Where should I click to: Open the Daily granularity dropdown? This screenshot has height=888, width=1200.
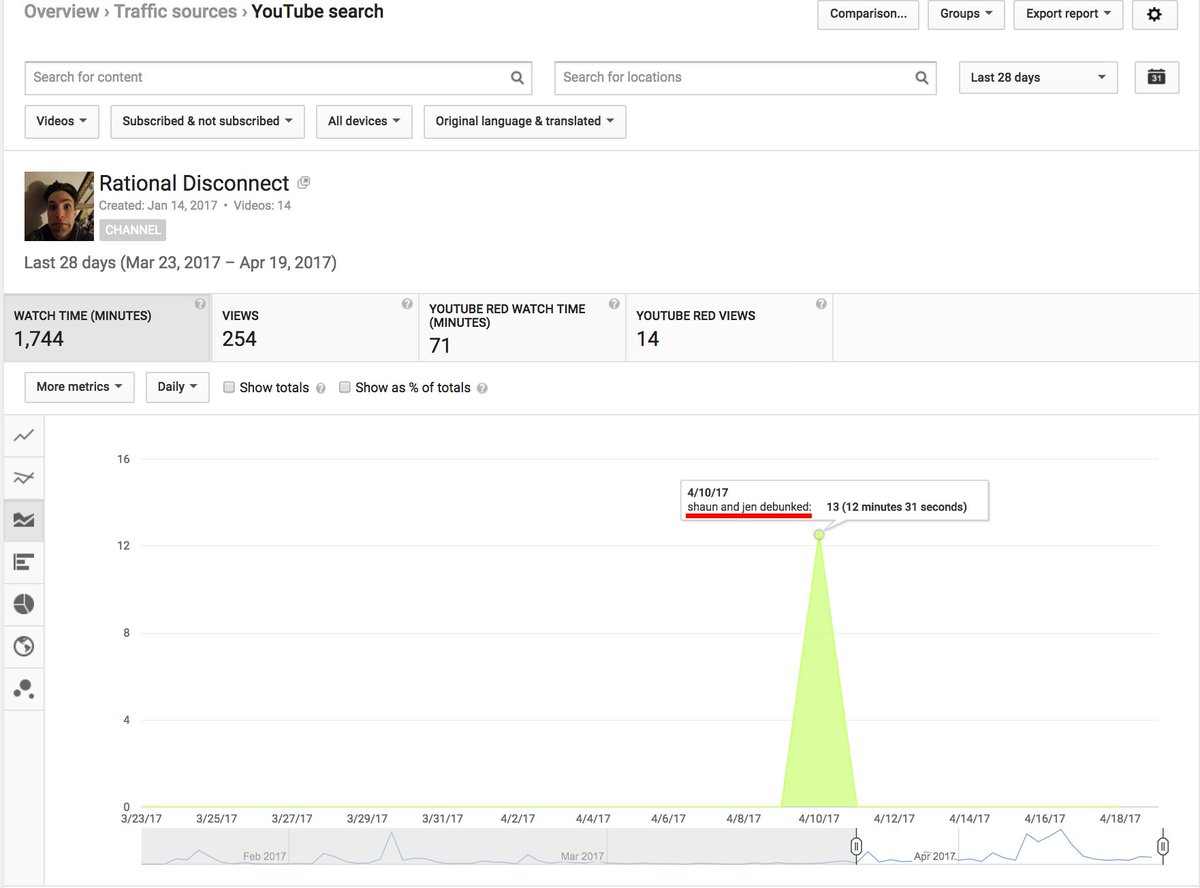[177, 387]
